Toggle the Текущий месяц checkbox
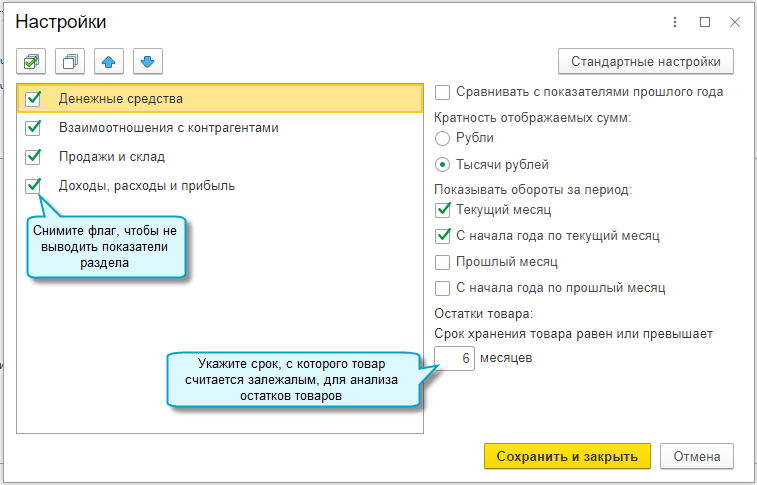 click(x=443, y=210)
